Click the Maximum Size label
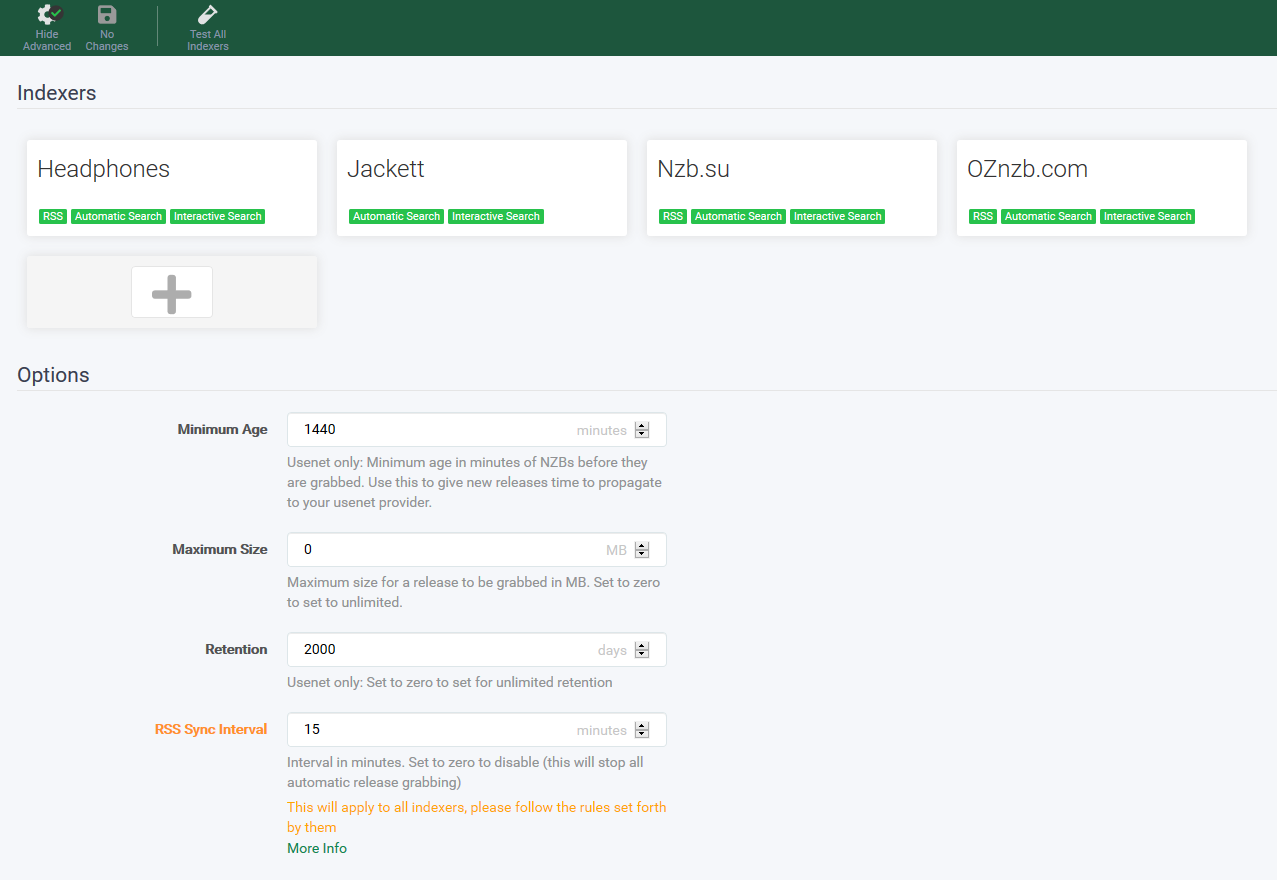 coord(220,549)
